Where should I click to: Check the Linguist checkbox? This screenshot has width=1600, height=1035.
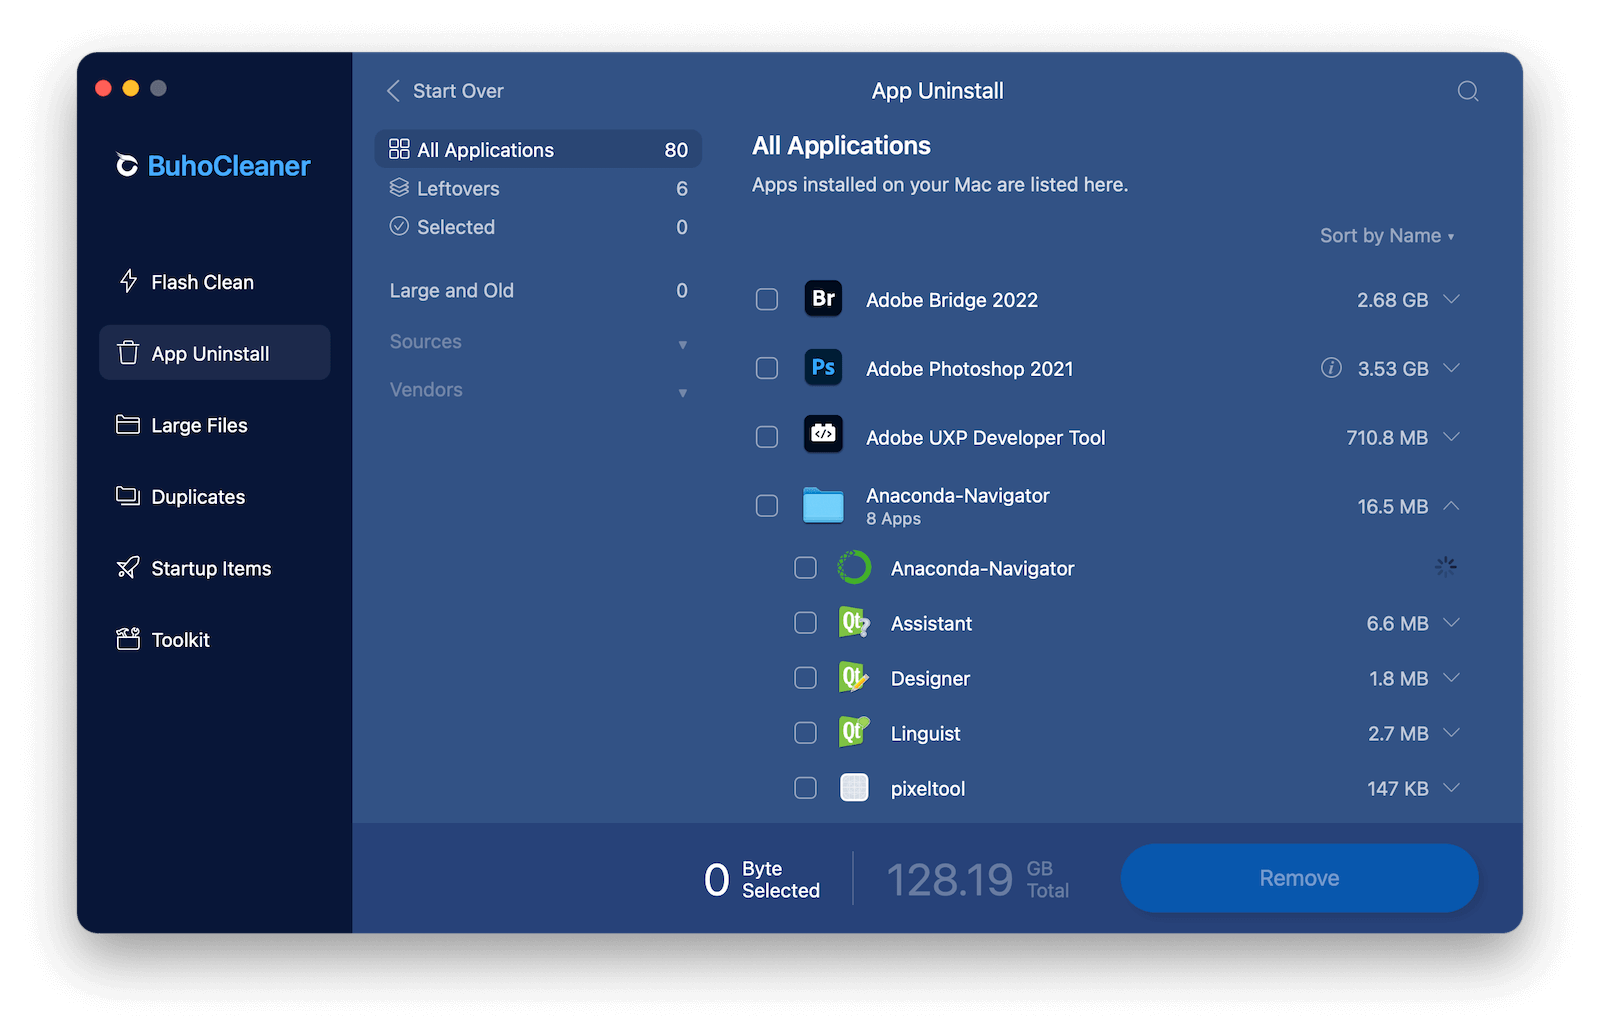(805, 733)
